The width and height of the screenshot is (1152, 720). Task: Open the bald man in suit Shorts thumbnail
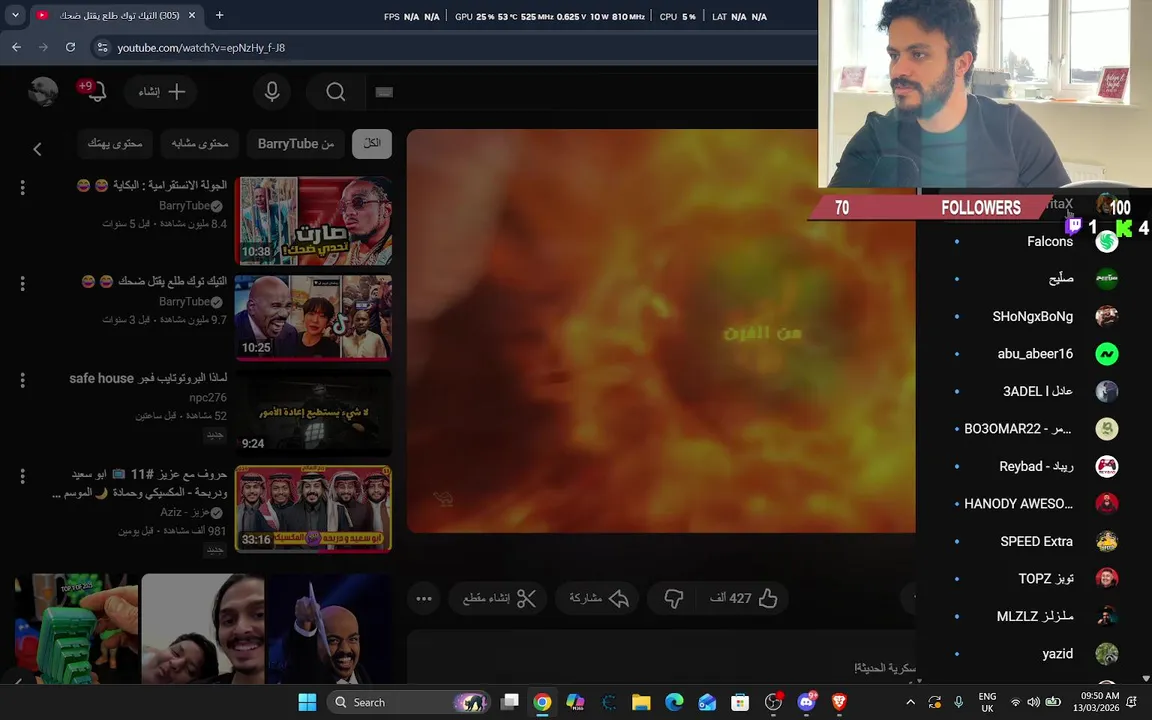tap(328, 629)
